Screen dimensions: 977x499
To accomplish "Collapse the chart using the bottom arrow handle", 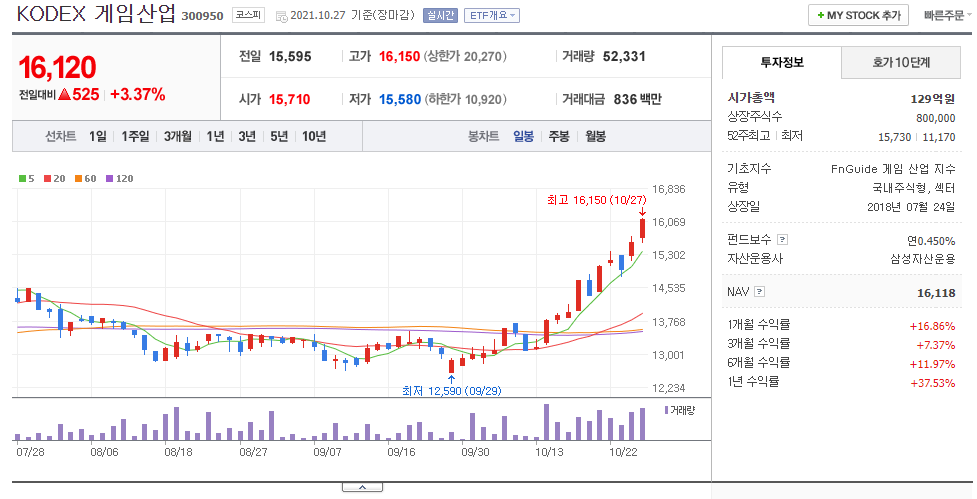I will pyautogui.click(x=362, y=487).
